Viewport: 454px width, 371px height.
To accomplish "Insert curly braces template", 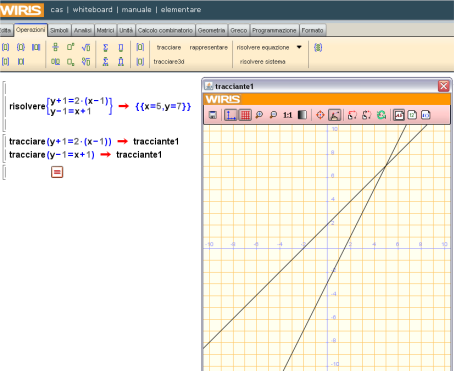I will click(21, 47).
